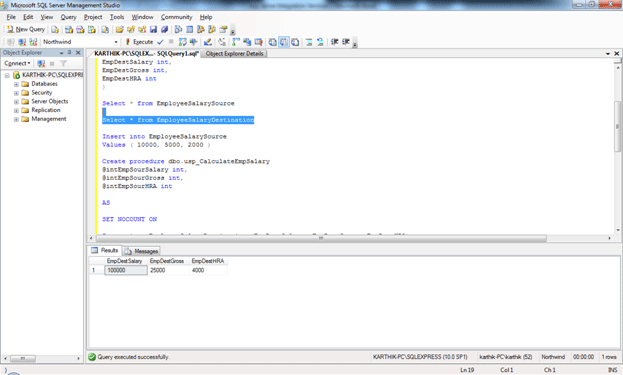Click the Properties Window icon on the standard toolbar

pyautogui.click(x=223, y=29)
